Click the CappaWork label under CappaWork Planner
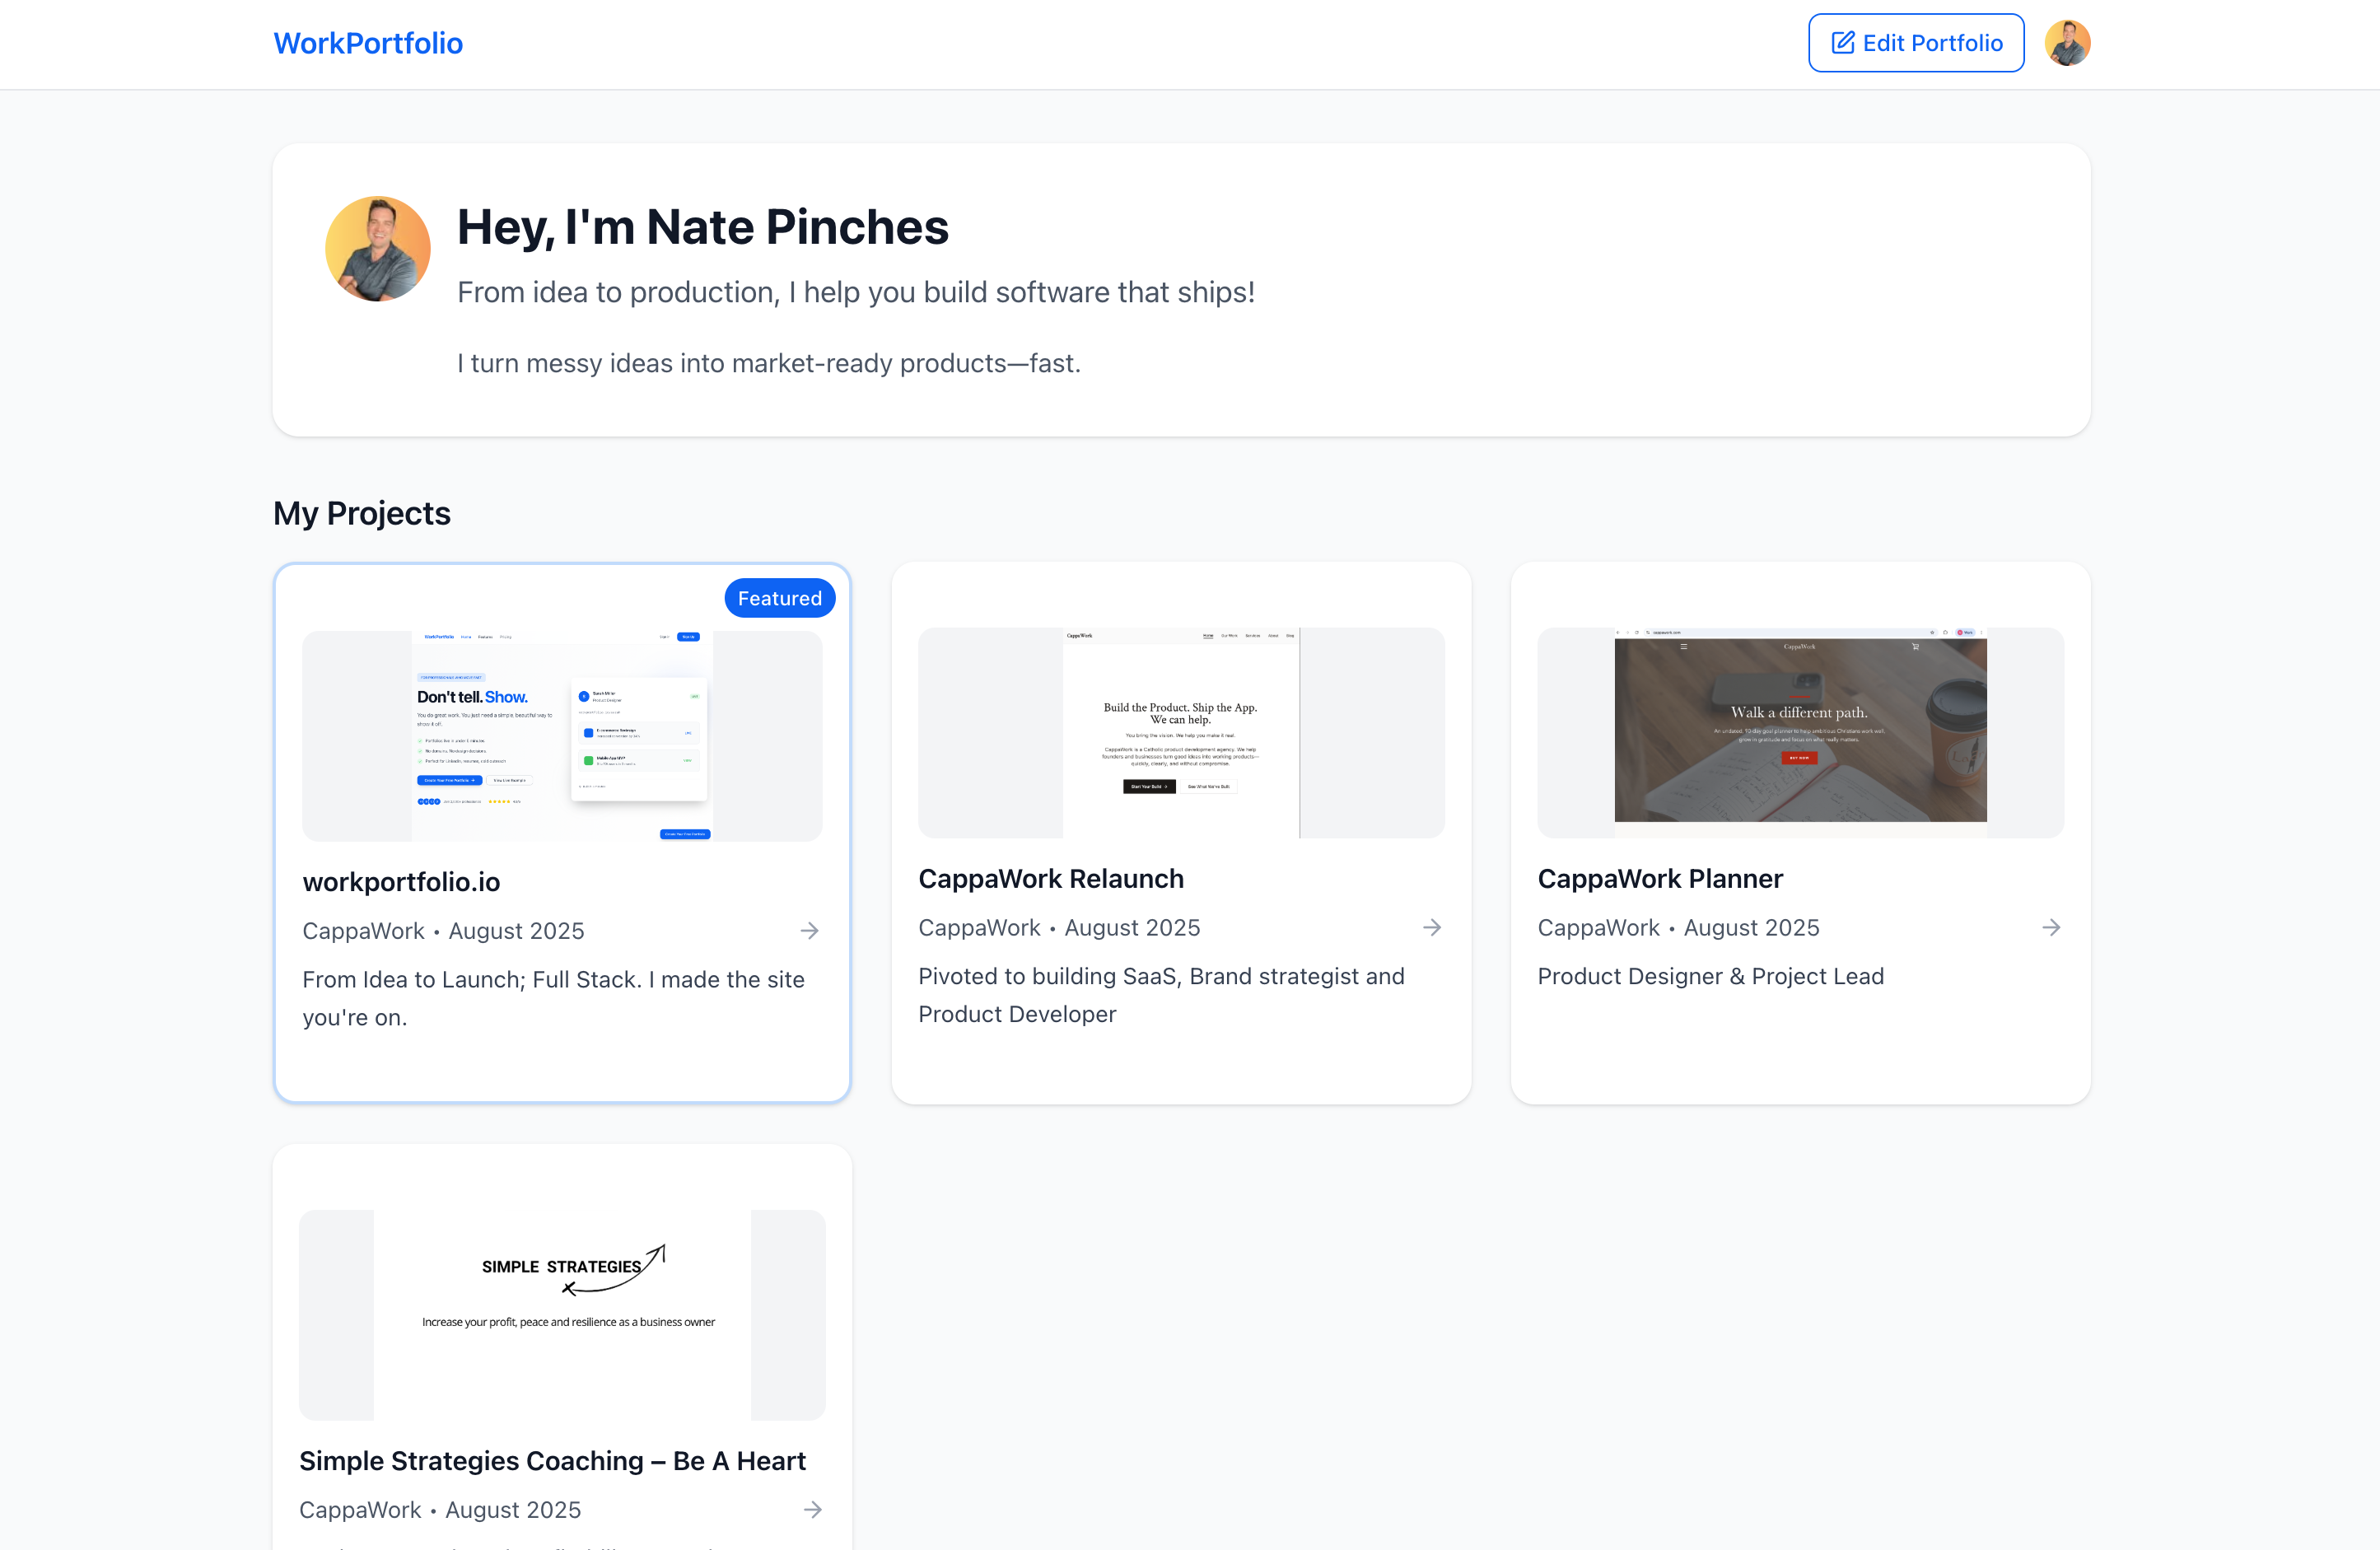Screen dimensions: 2380x1550 [1598, 928]
